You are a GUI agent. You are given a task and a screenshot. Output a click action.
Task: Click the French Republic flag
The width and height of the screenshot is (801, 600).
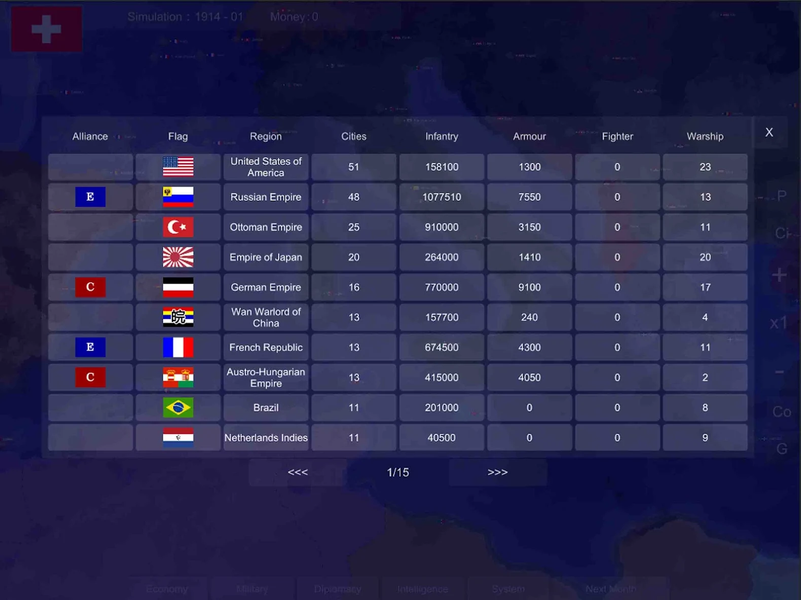coord(178,347)
